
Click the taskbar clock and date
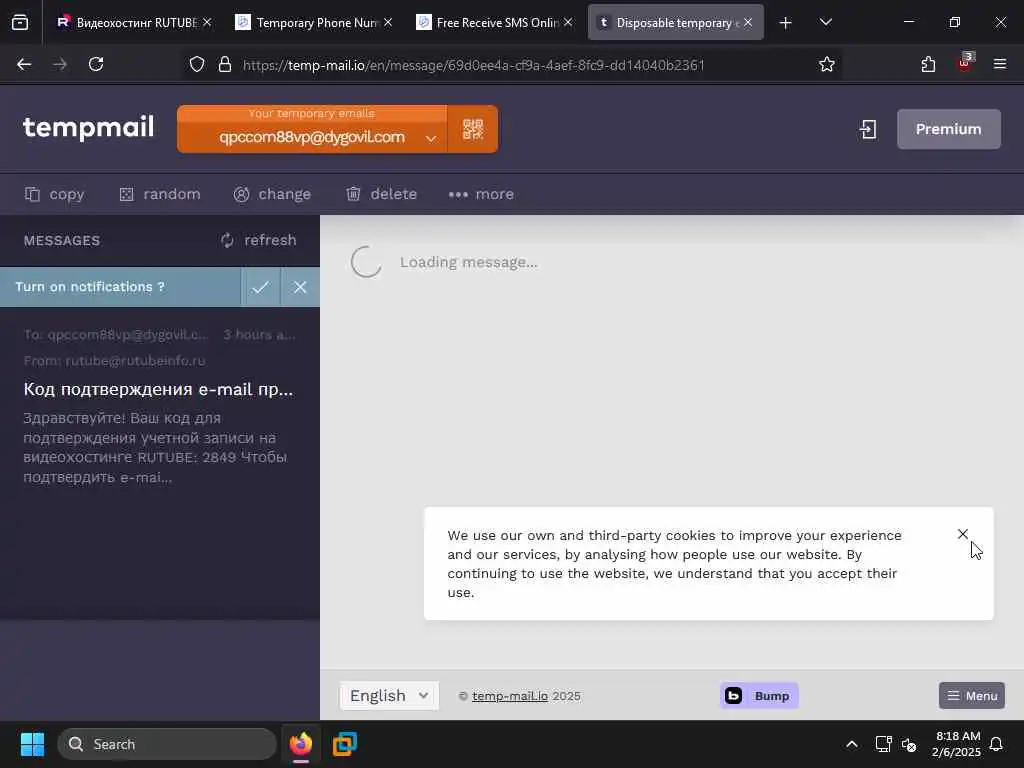click(x=957, y=744)
